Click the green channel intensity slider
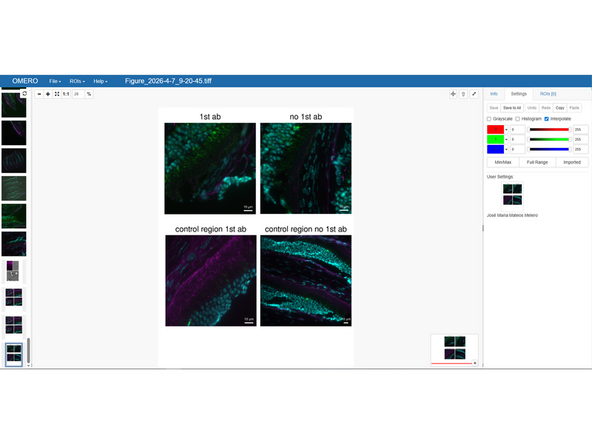The image size is (592, 444). [549, 139]
